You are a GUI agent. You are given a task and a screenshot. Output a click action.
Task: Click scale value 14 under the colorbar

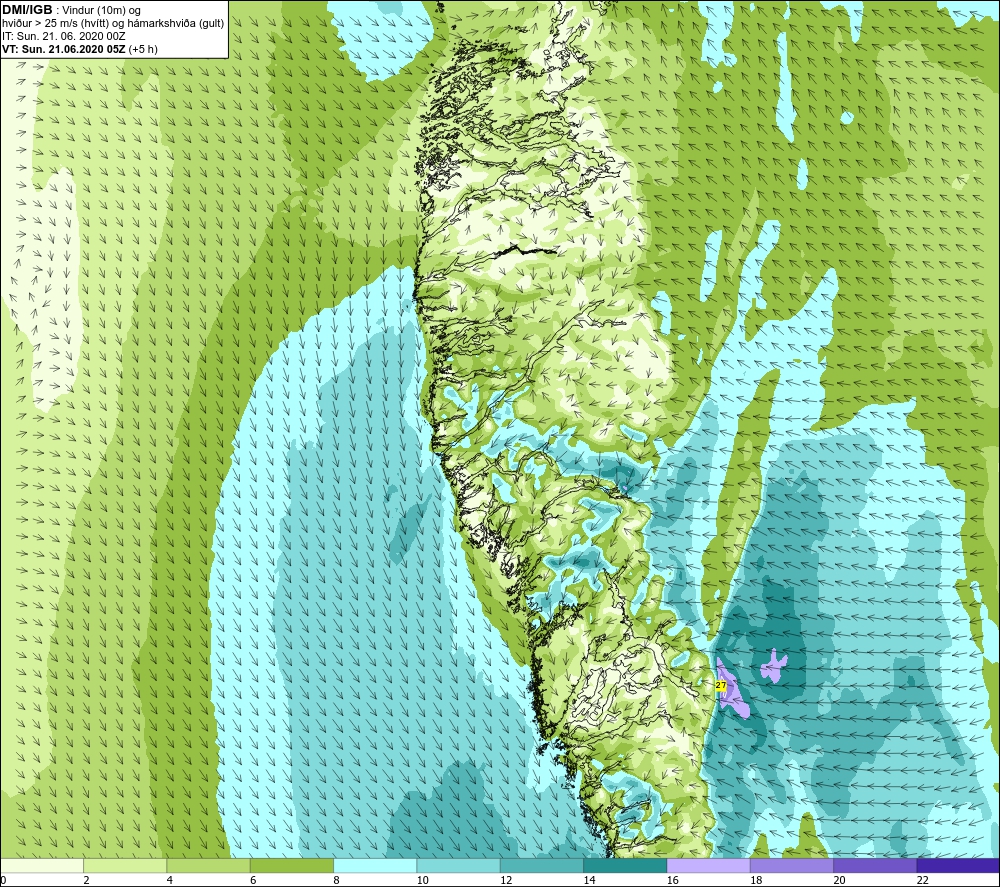(x=589, y=880)
